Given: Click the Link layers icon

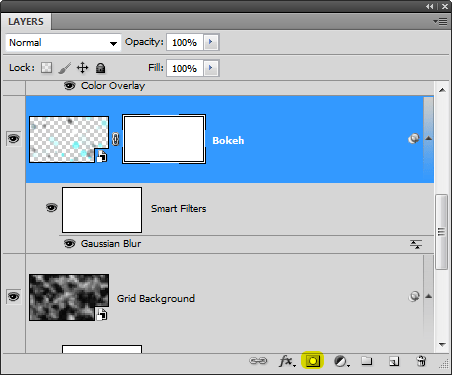Looking at the screenshot, I should pos(258,361).
